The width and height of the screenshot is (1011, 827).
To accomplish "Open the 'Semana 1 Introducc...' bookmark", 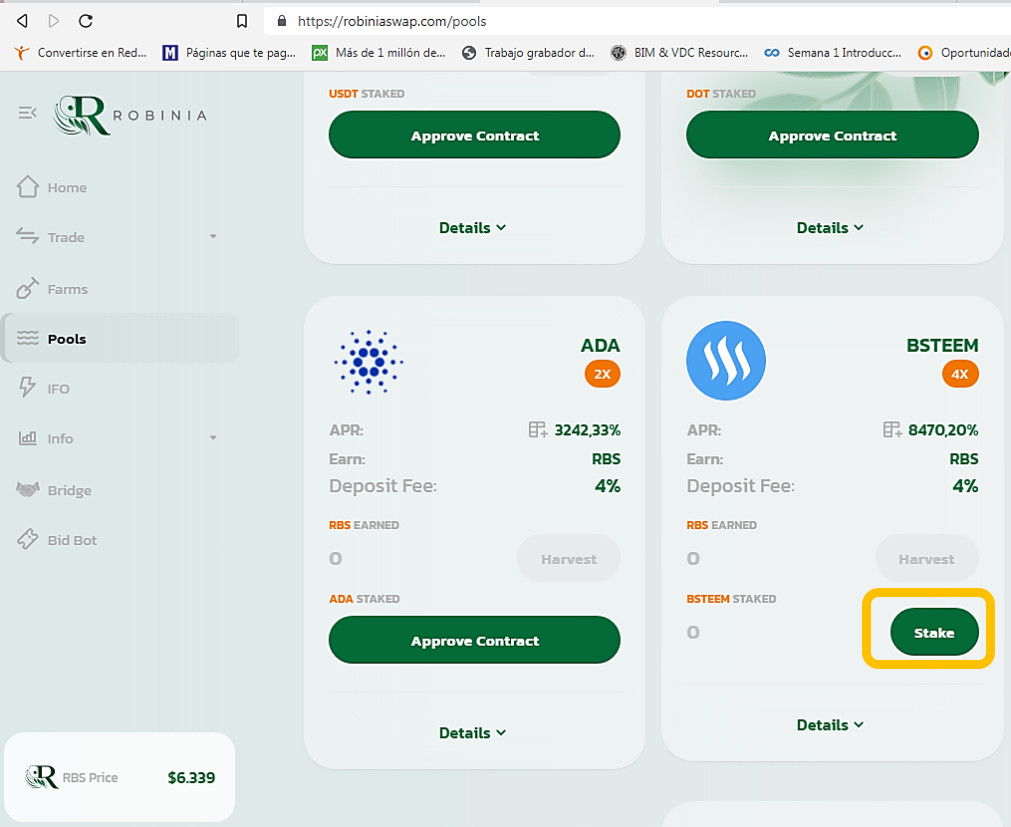I will tap(832, 53).
